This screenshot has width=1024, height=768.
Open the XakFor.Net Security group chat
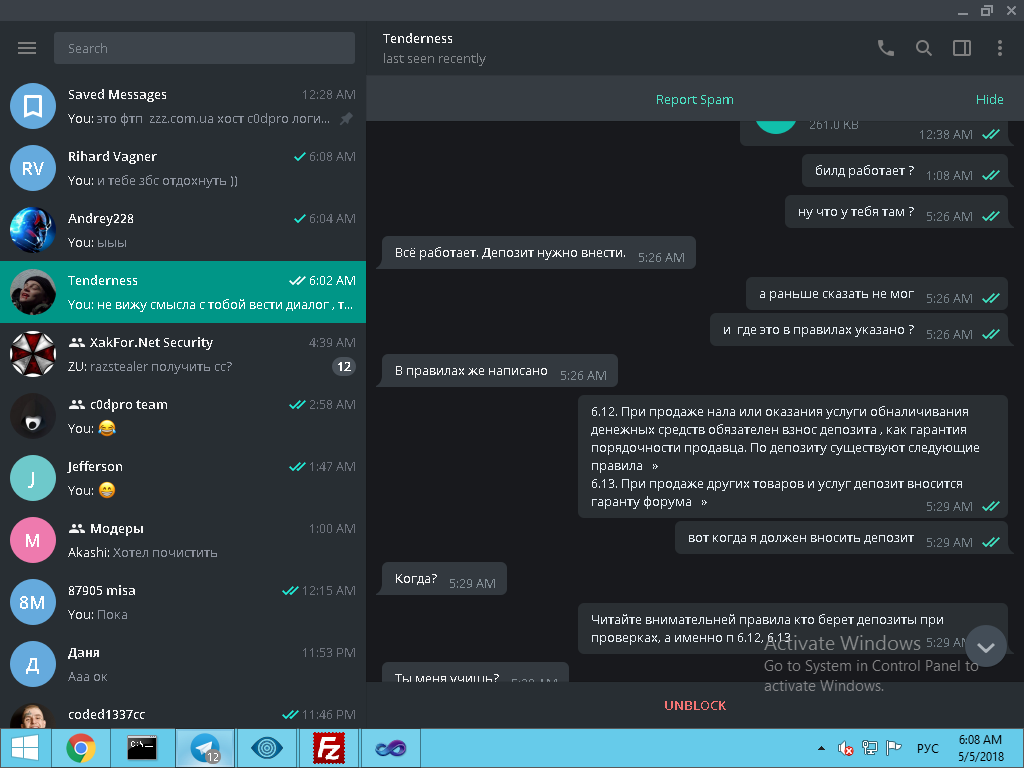point(183,354)
